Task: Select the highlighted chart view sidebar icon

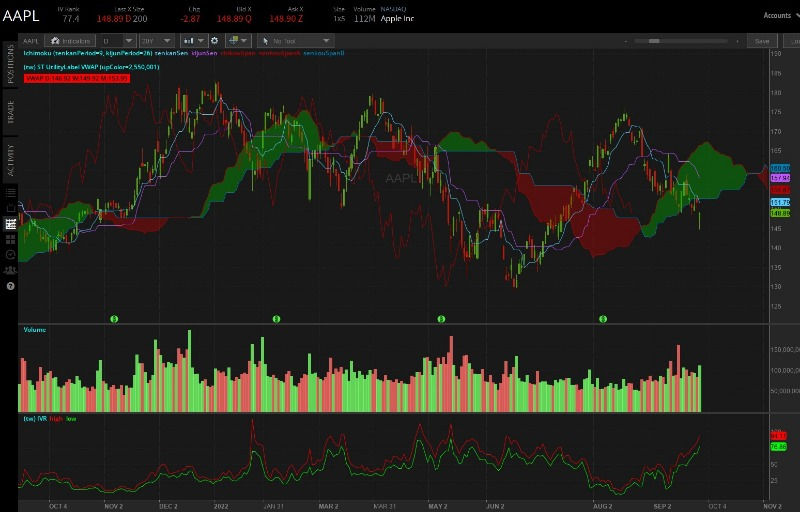Action: [10, 223]
